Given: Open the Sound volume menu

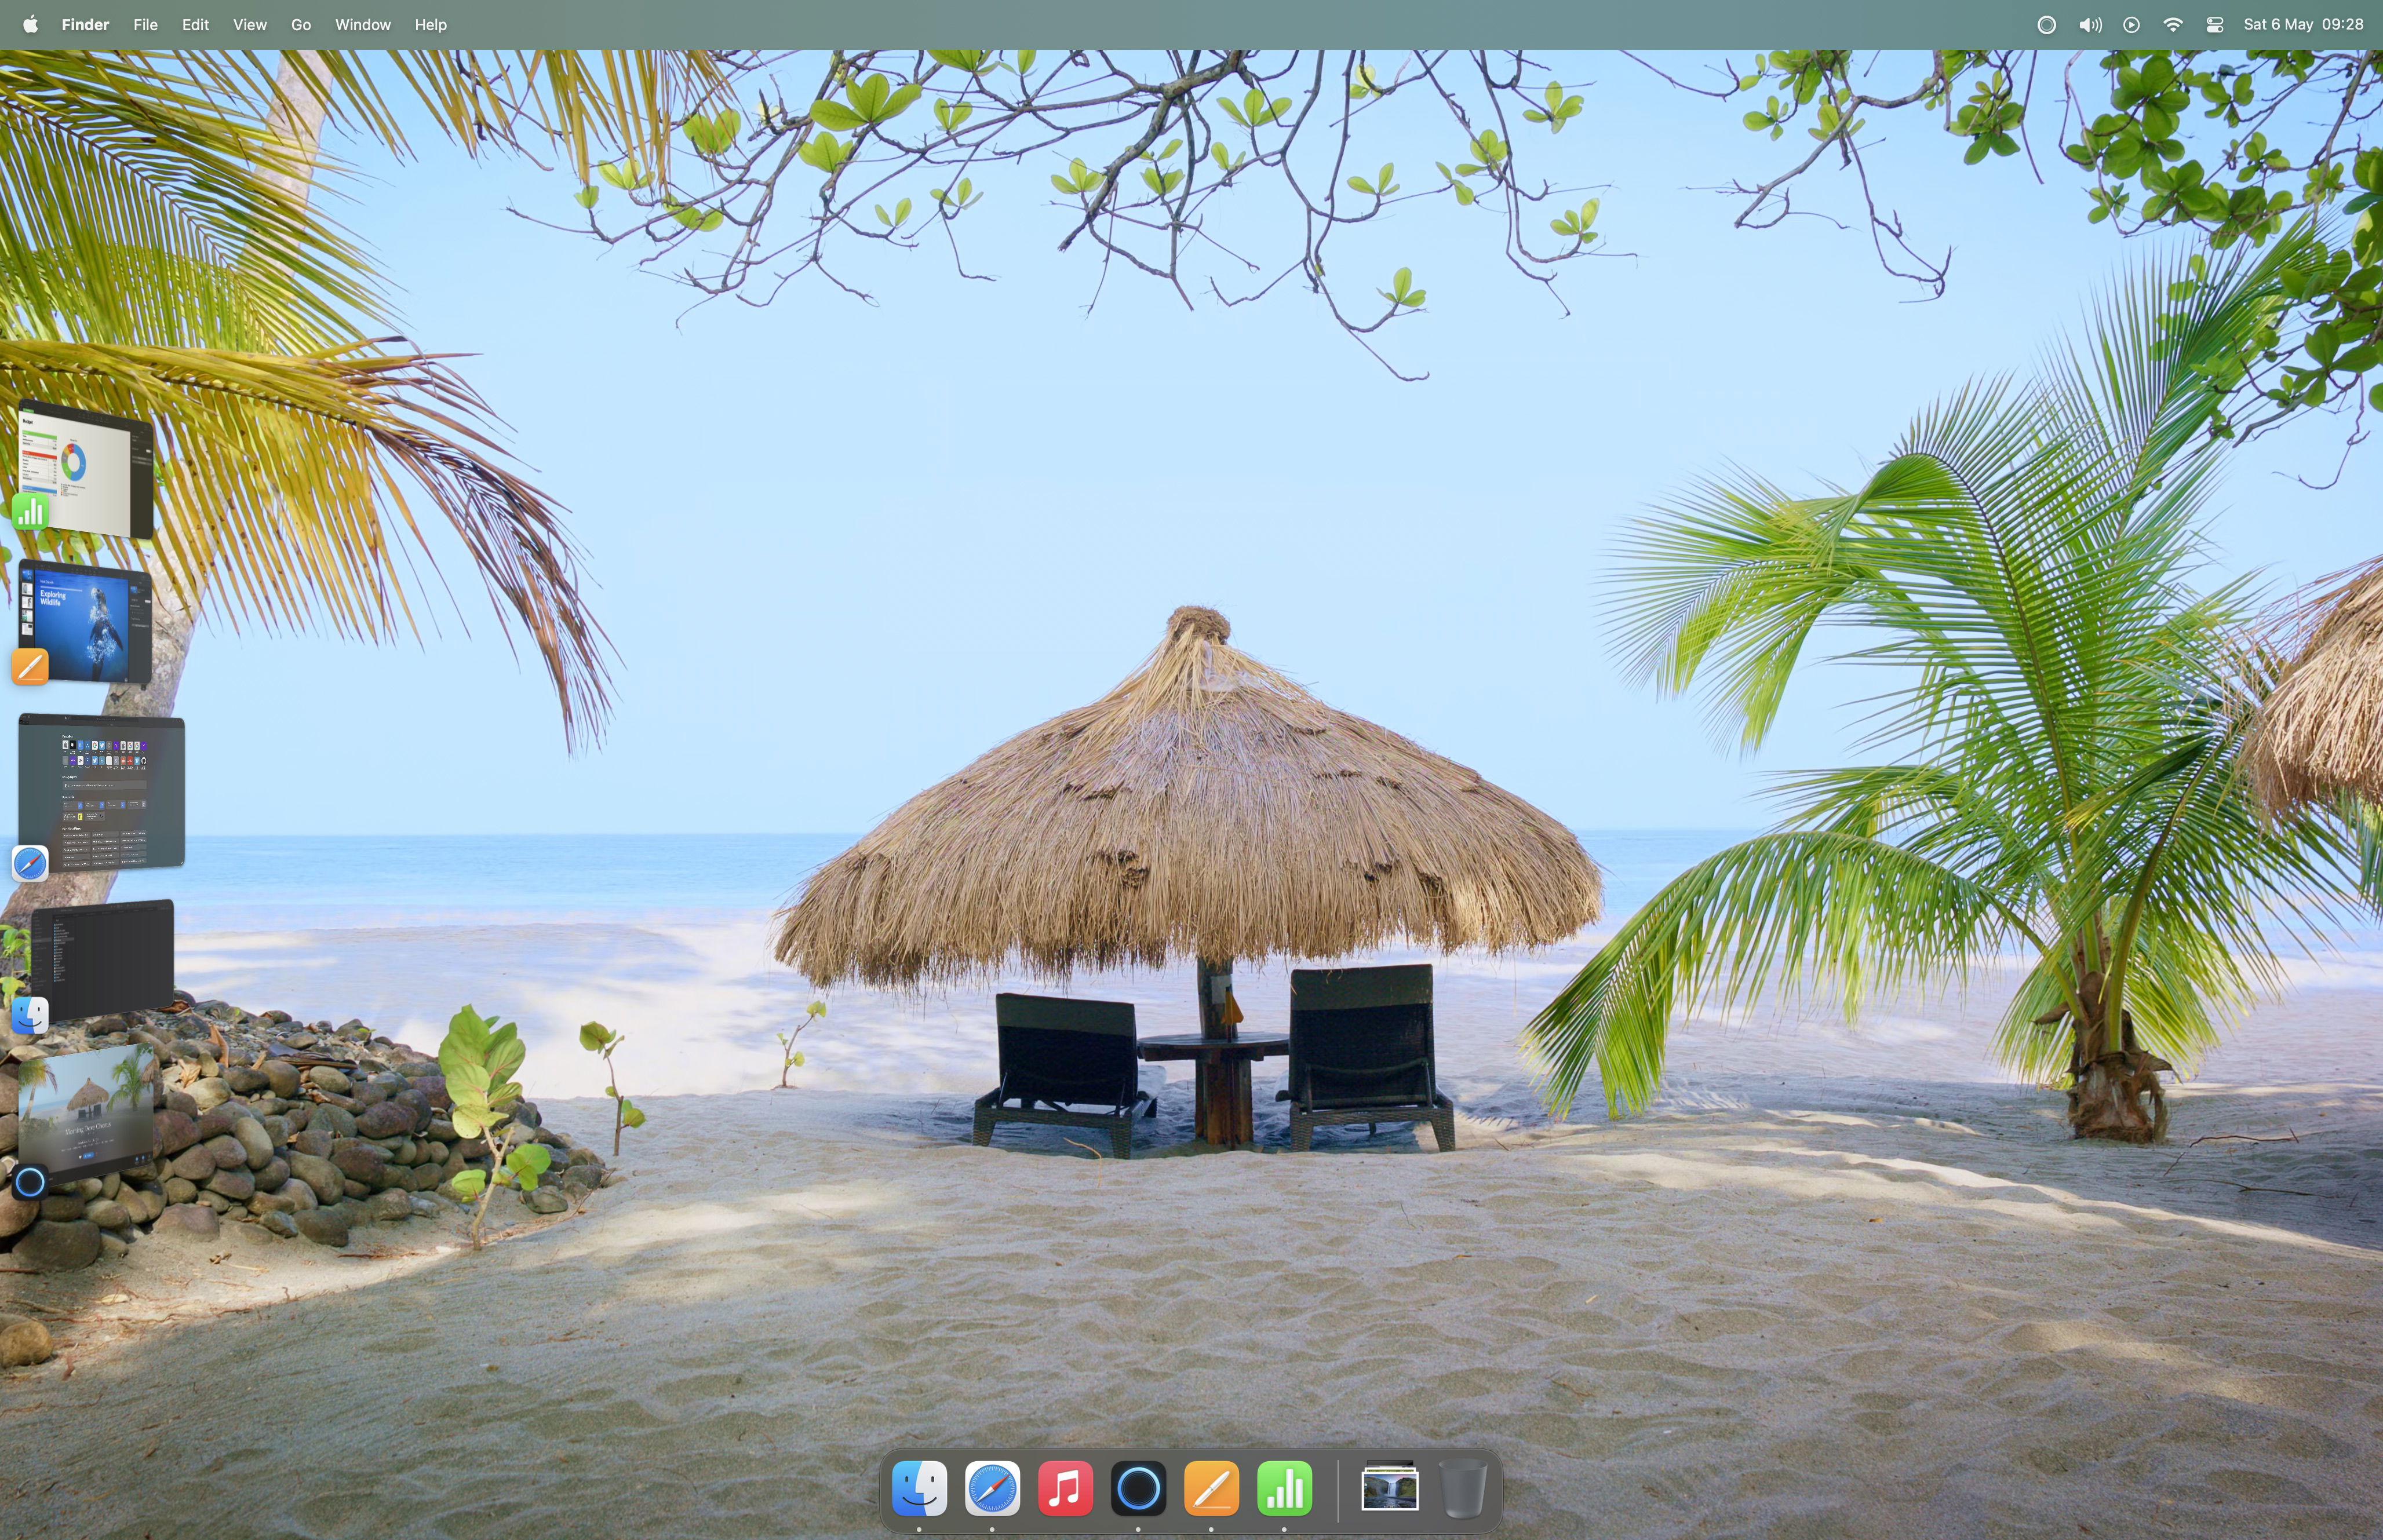Looking at the screenshot, I should tap(2090, 25).
